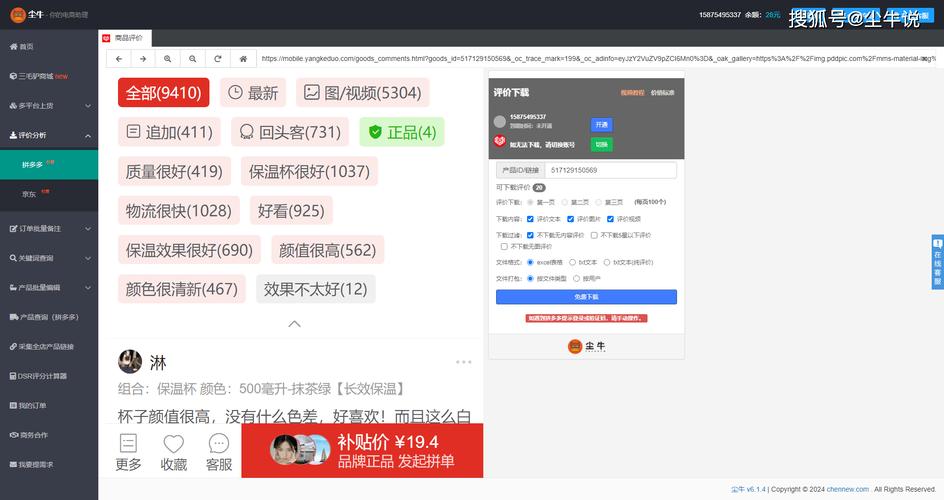Image resolution: width=944 pixels, height=500 pixels.
Task: Select 拼多多 under 评价分析
Action: point(49,164)
